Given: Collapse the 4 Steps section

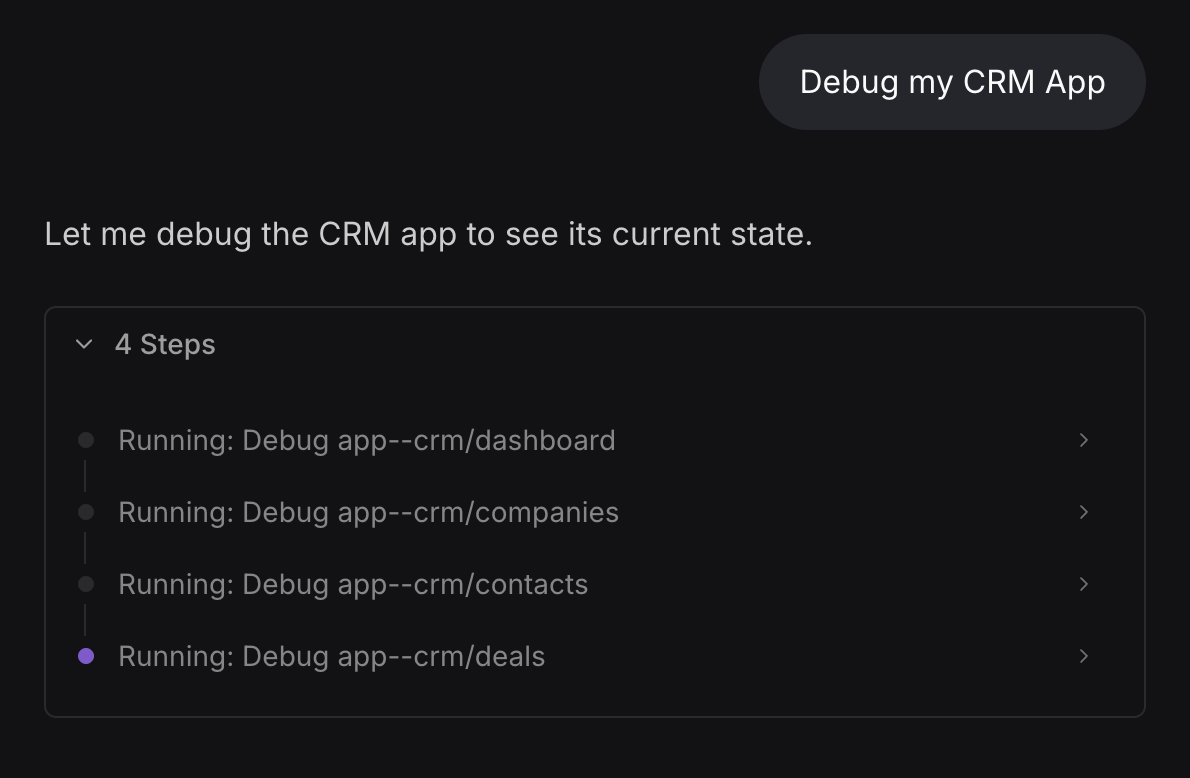Looking at the screenshot, I should 84,344.
